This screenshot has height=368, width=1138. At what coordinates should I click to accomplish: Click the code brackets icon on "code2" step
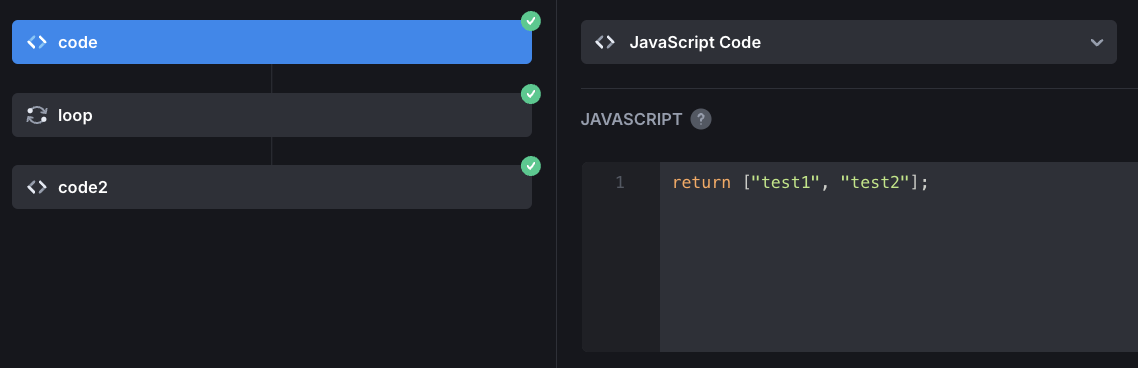point(36,187)
